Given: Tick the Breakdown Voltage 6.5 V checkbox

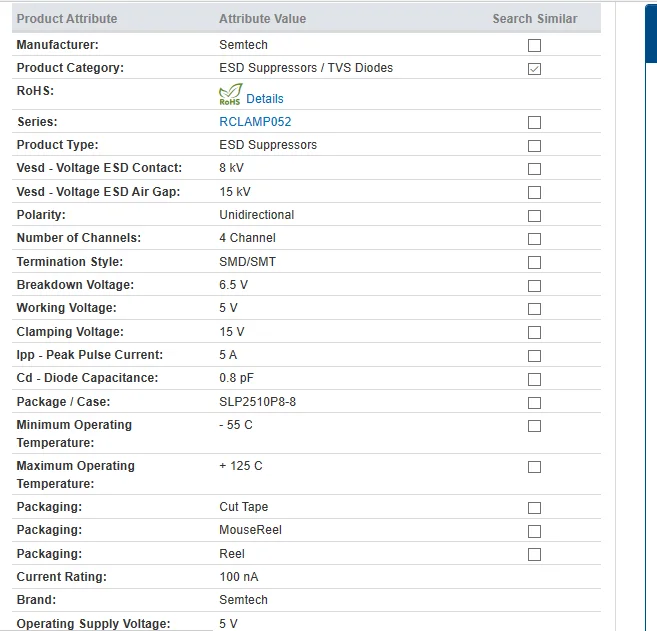Looking at the screenshot, I should point(534,286).
